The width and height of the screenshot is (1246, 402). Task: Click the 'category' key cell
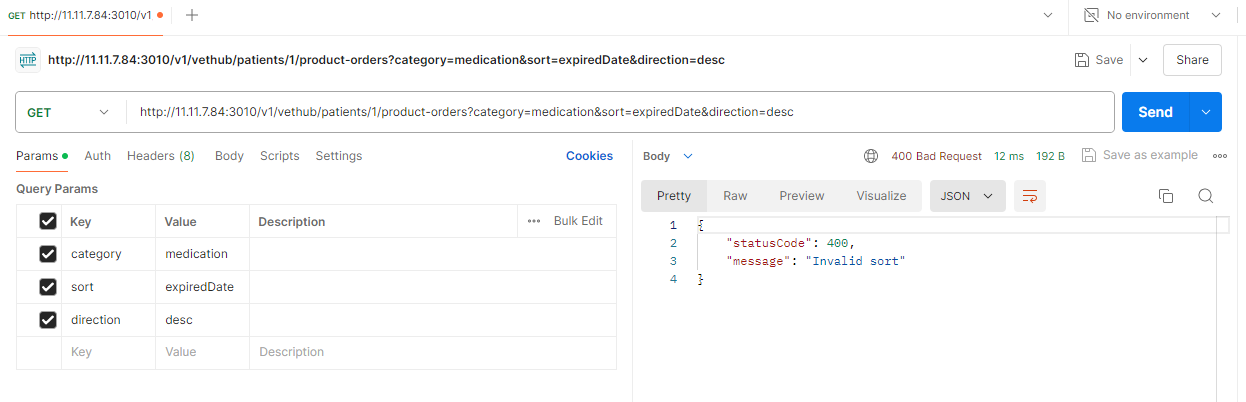(108, 254)
